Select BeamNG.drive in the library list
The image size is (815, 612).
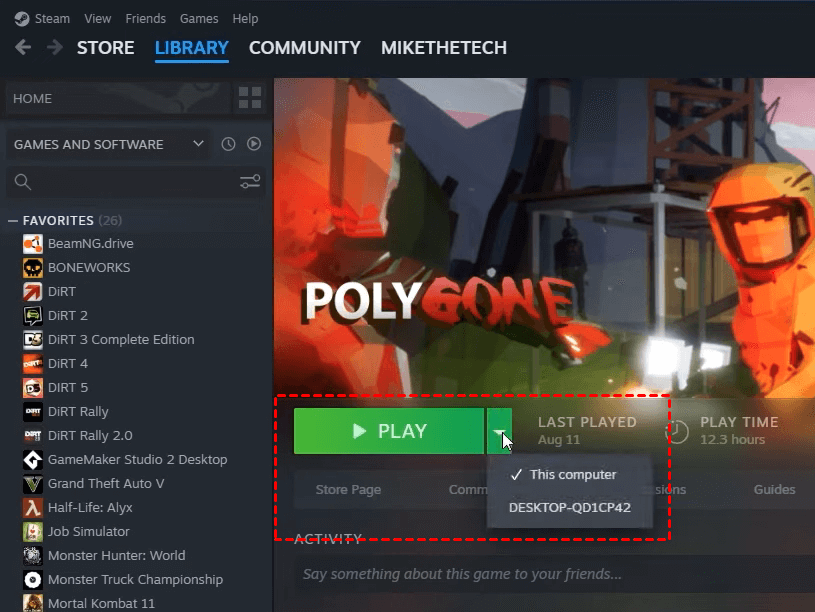90,243
